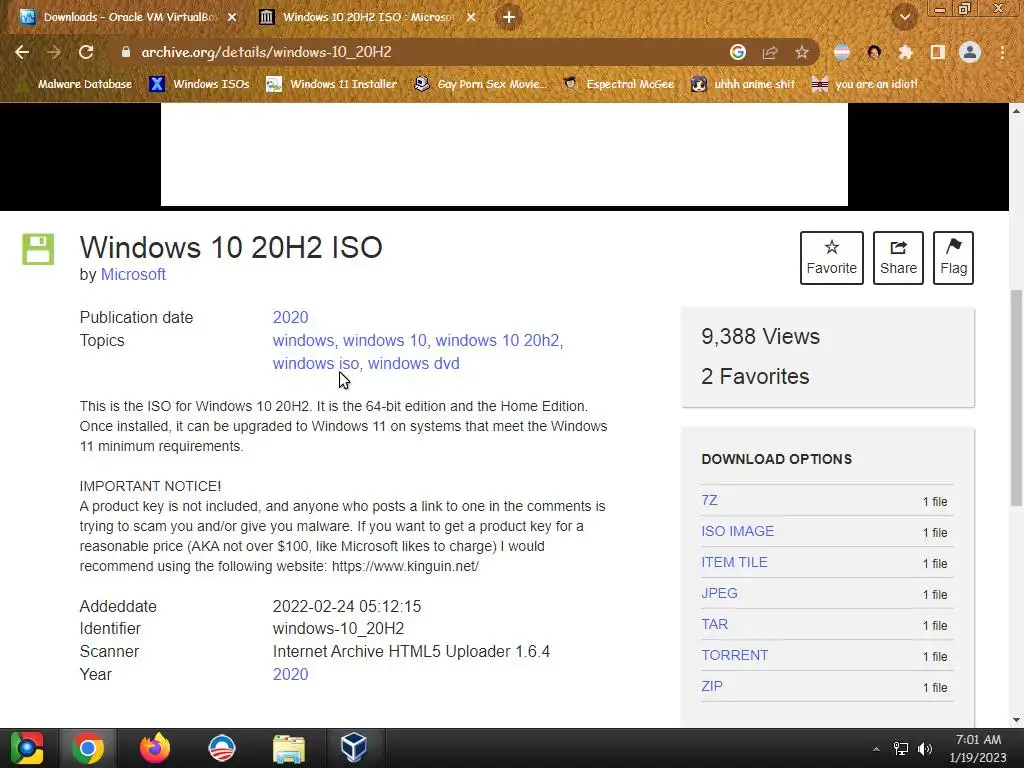Open the 'windows iso' topic link

(316, 363)
